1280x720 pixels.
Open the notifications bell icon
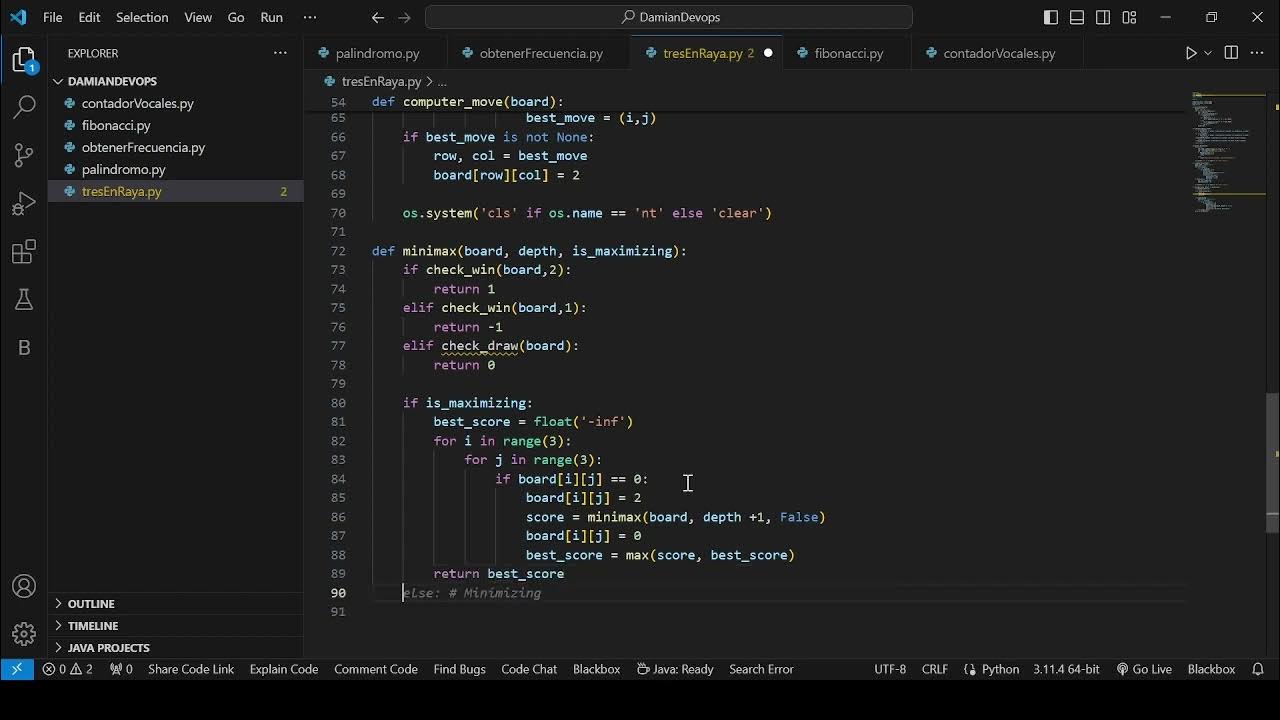point(1258,669)
